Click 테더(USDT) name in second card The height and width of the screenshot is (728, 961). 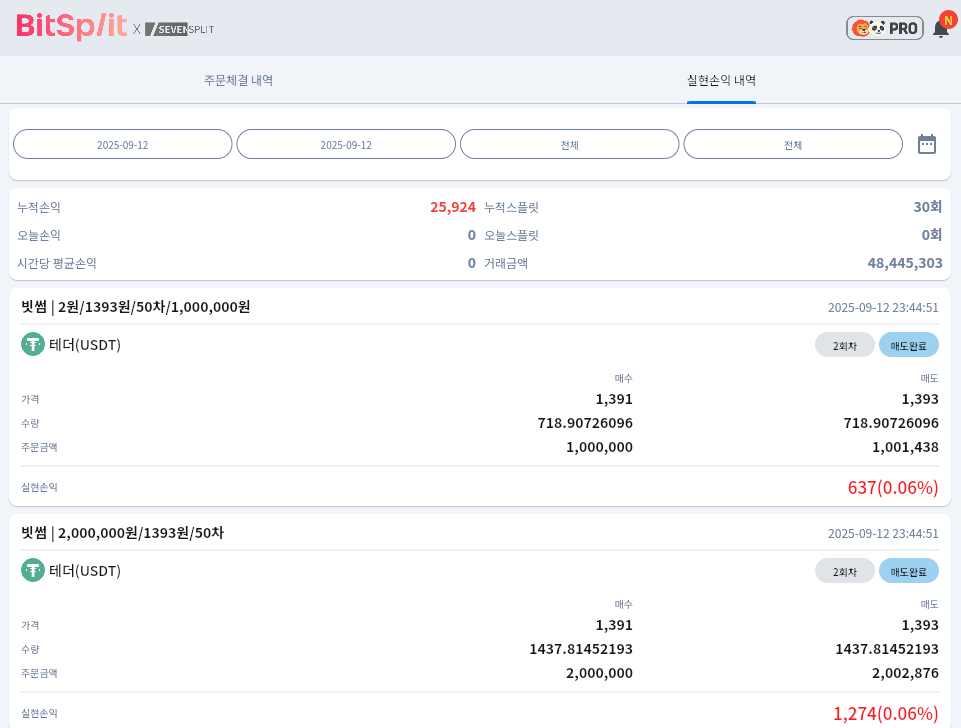coord(85,571)
